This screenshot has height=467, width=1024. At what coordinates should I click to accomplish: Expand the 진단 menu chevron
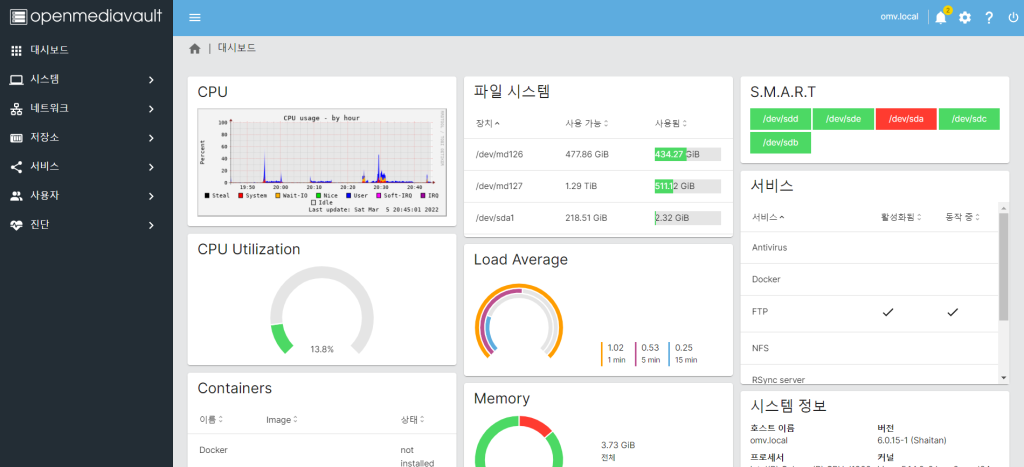pyautogui.click(x=151, y=225)
